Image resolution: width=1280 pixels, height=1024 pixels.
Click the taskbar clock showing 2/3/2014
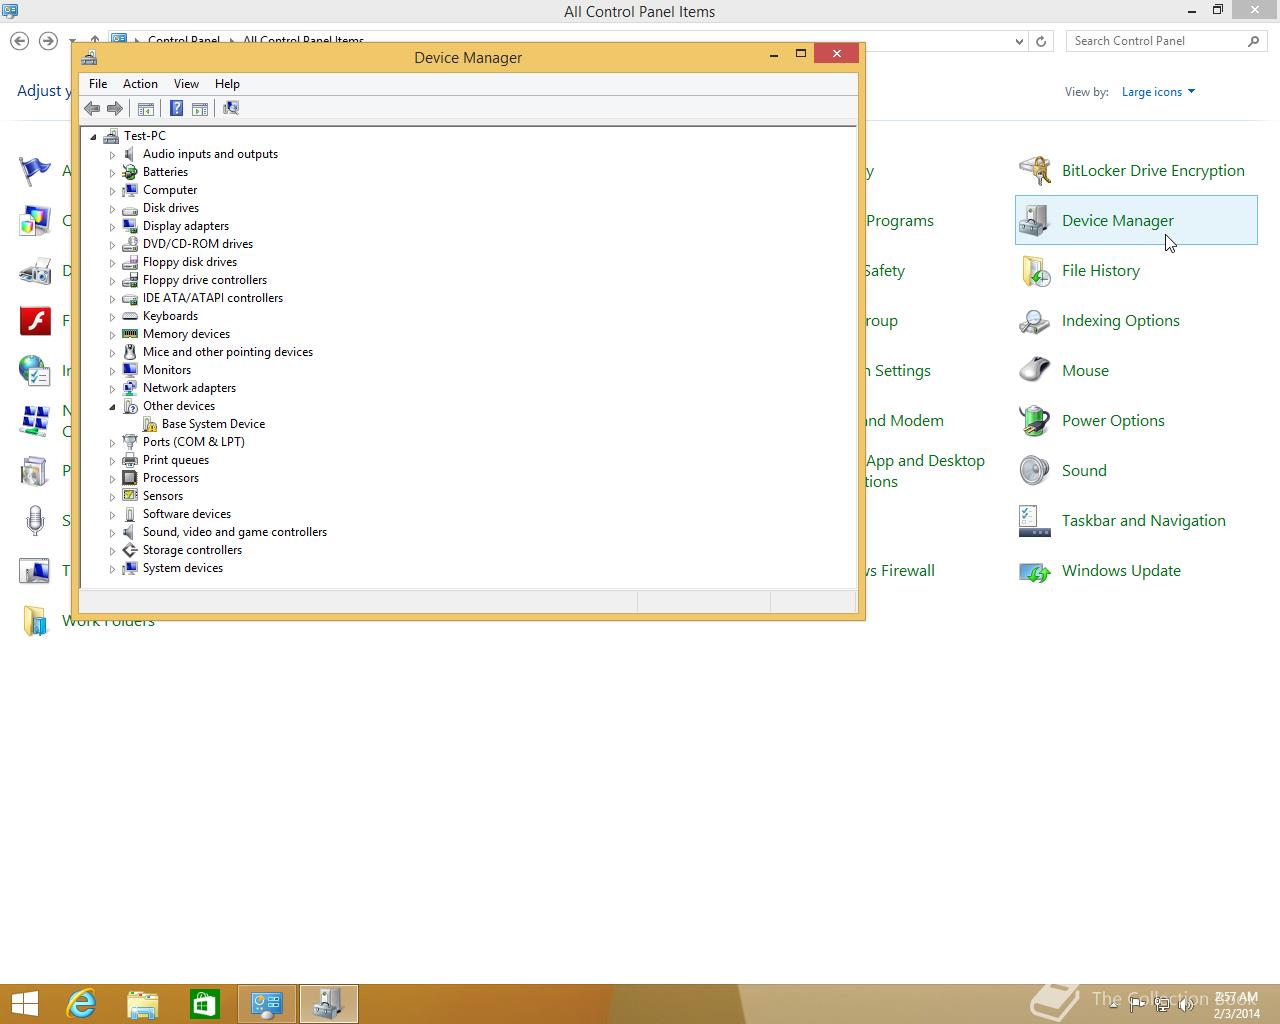pyautogui.click(x=1237, y=1005)
